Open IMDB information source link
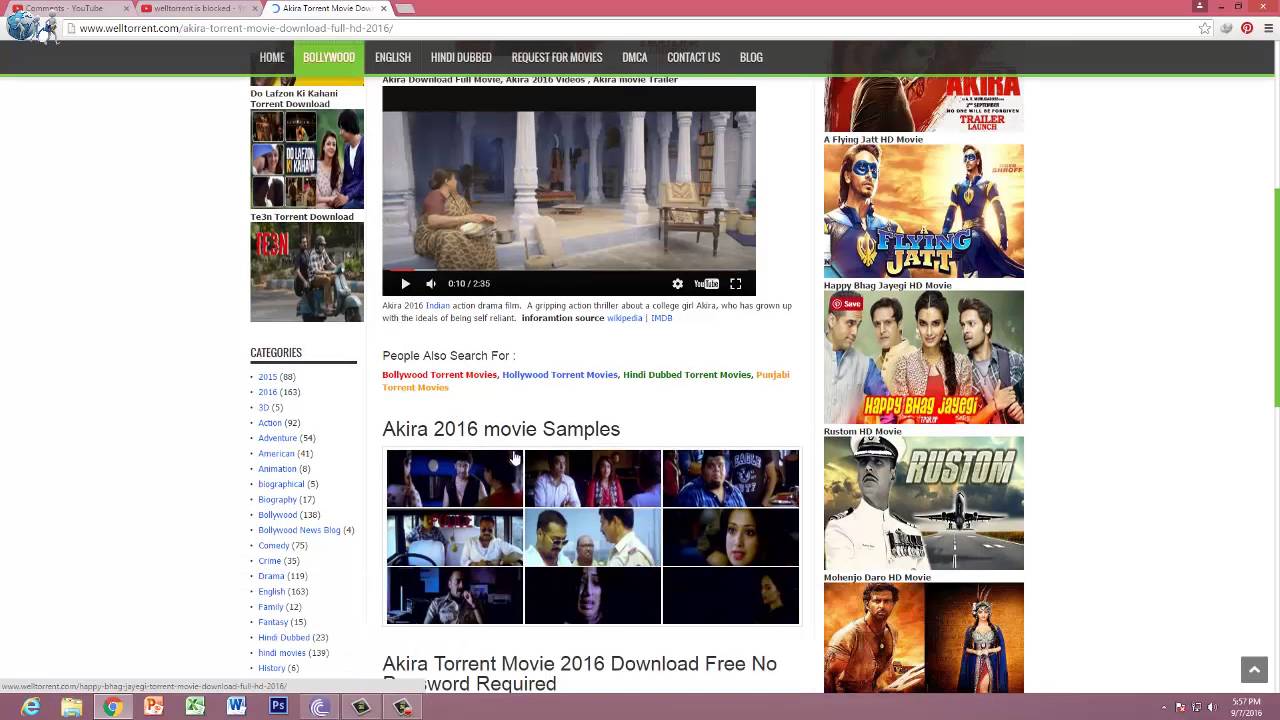The width and height of the screenshot is (1280, 720). 662,318
